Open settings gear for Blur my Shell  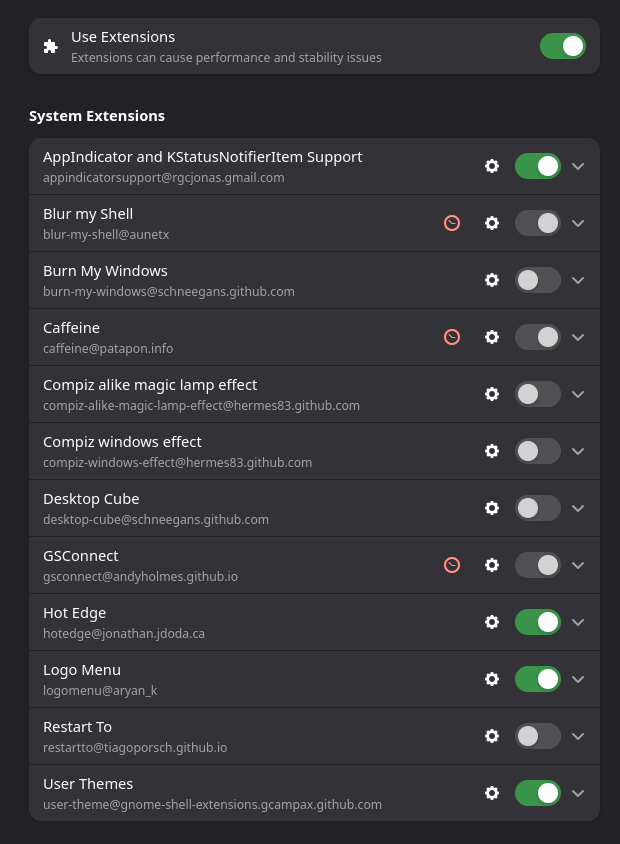[x=491, y=223]
